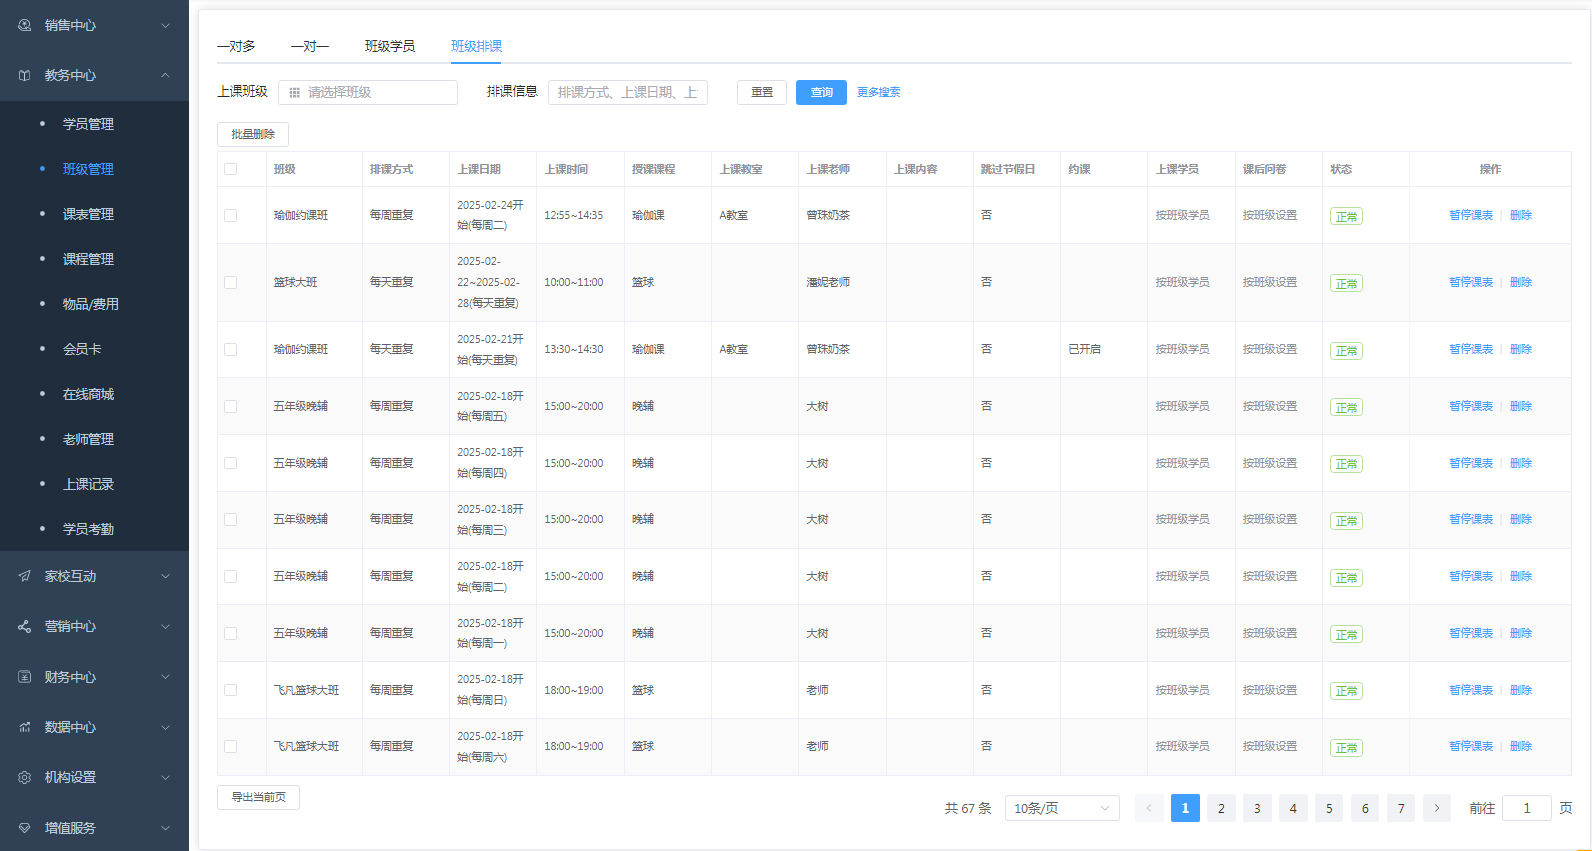Image resolution: width=1592 pixels, height=851 pixels.
Task: Toggle the select-all checkbox in table header
Action: pyautogui.click(x=231, y=169)
